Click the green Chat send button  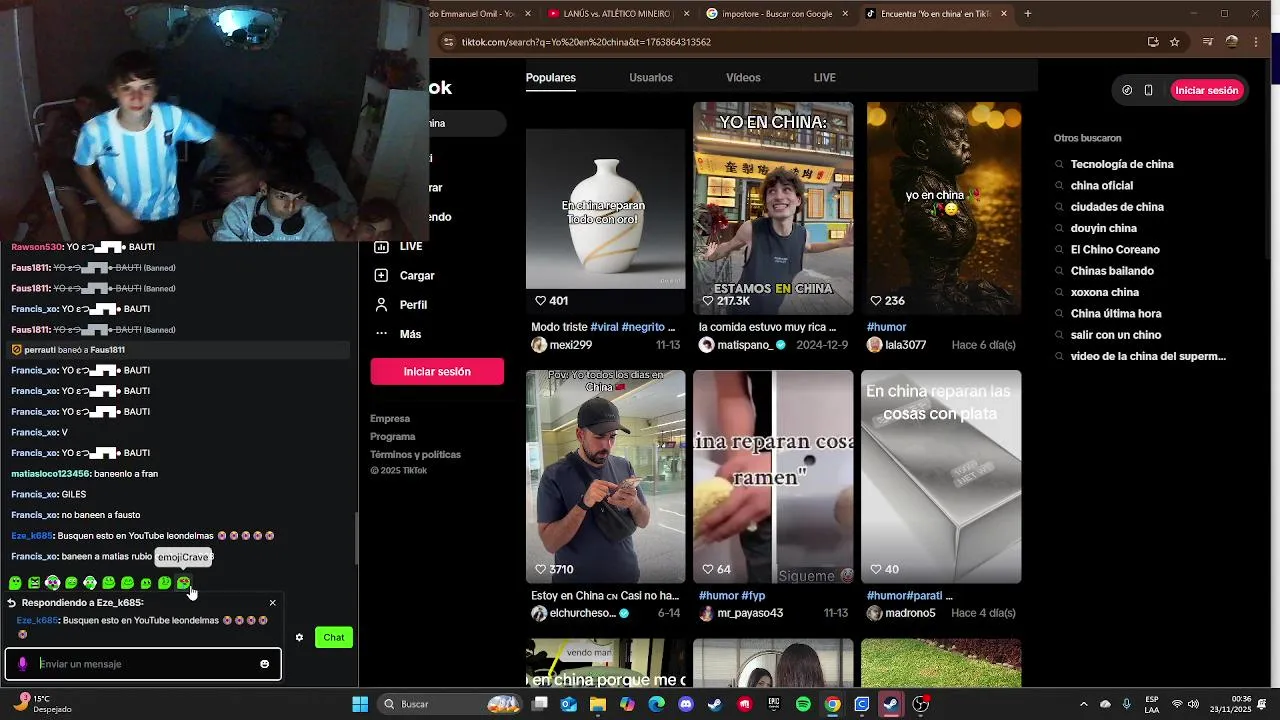(x=334, y=637)
